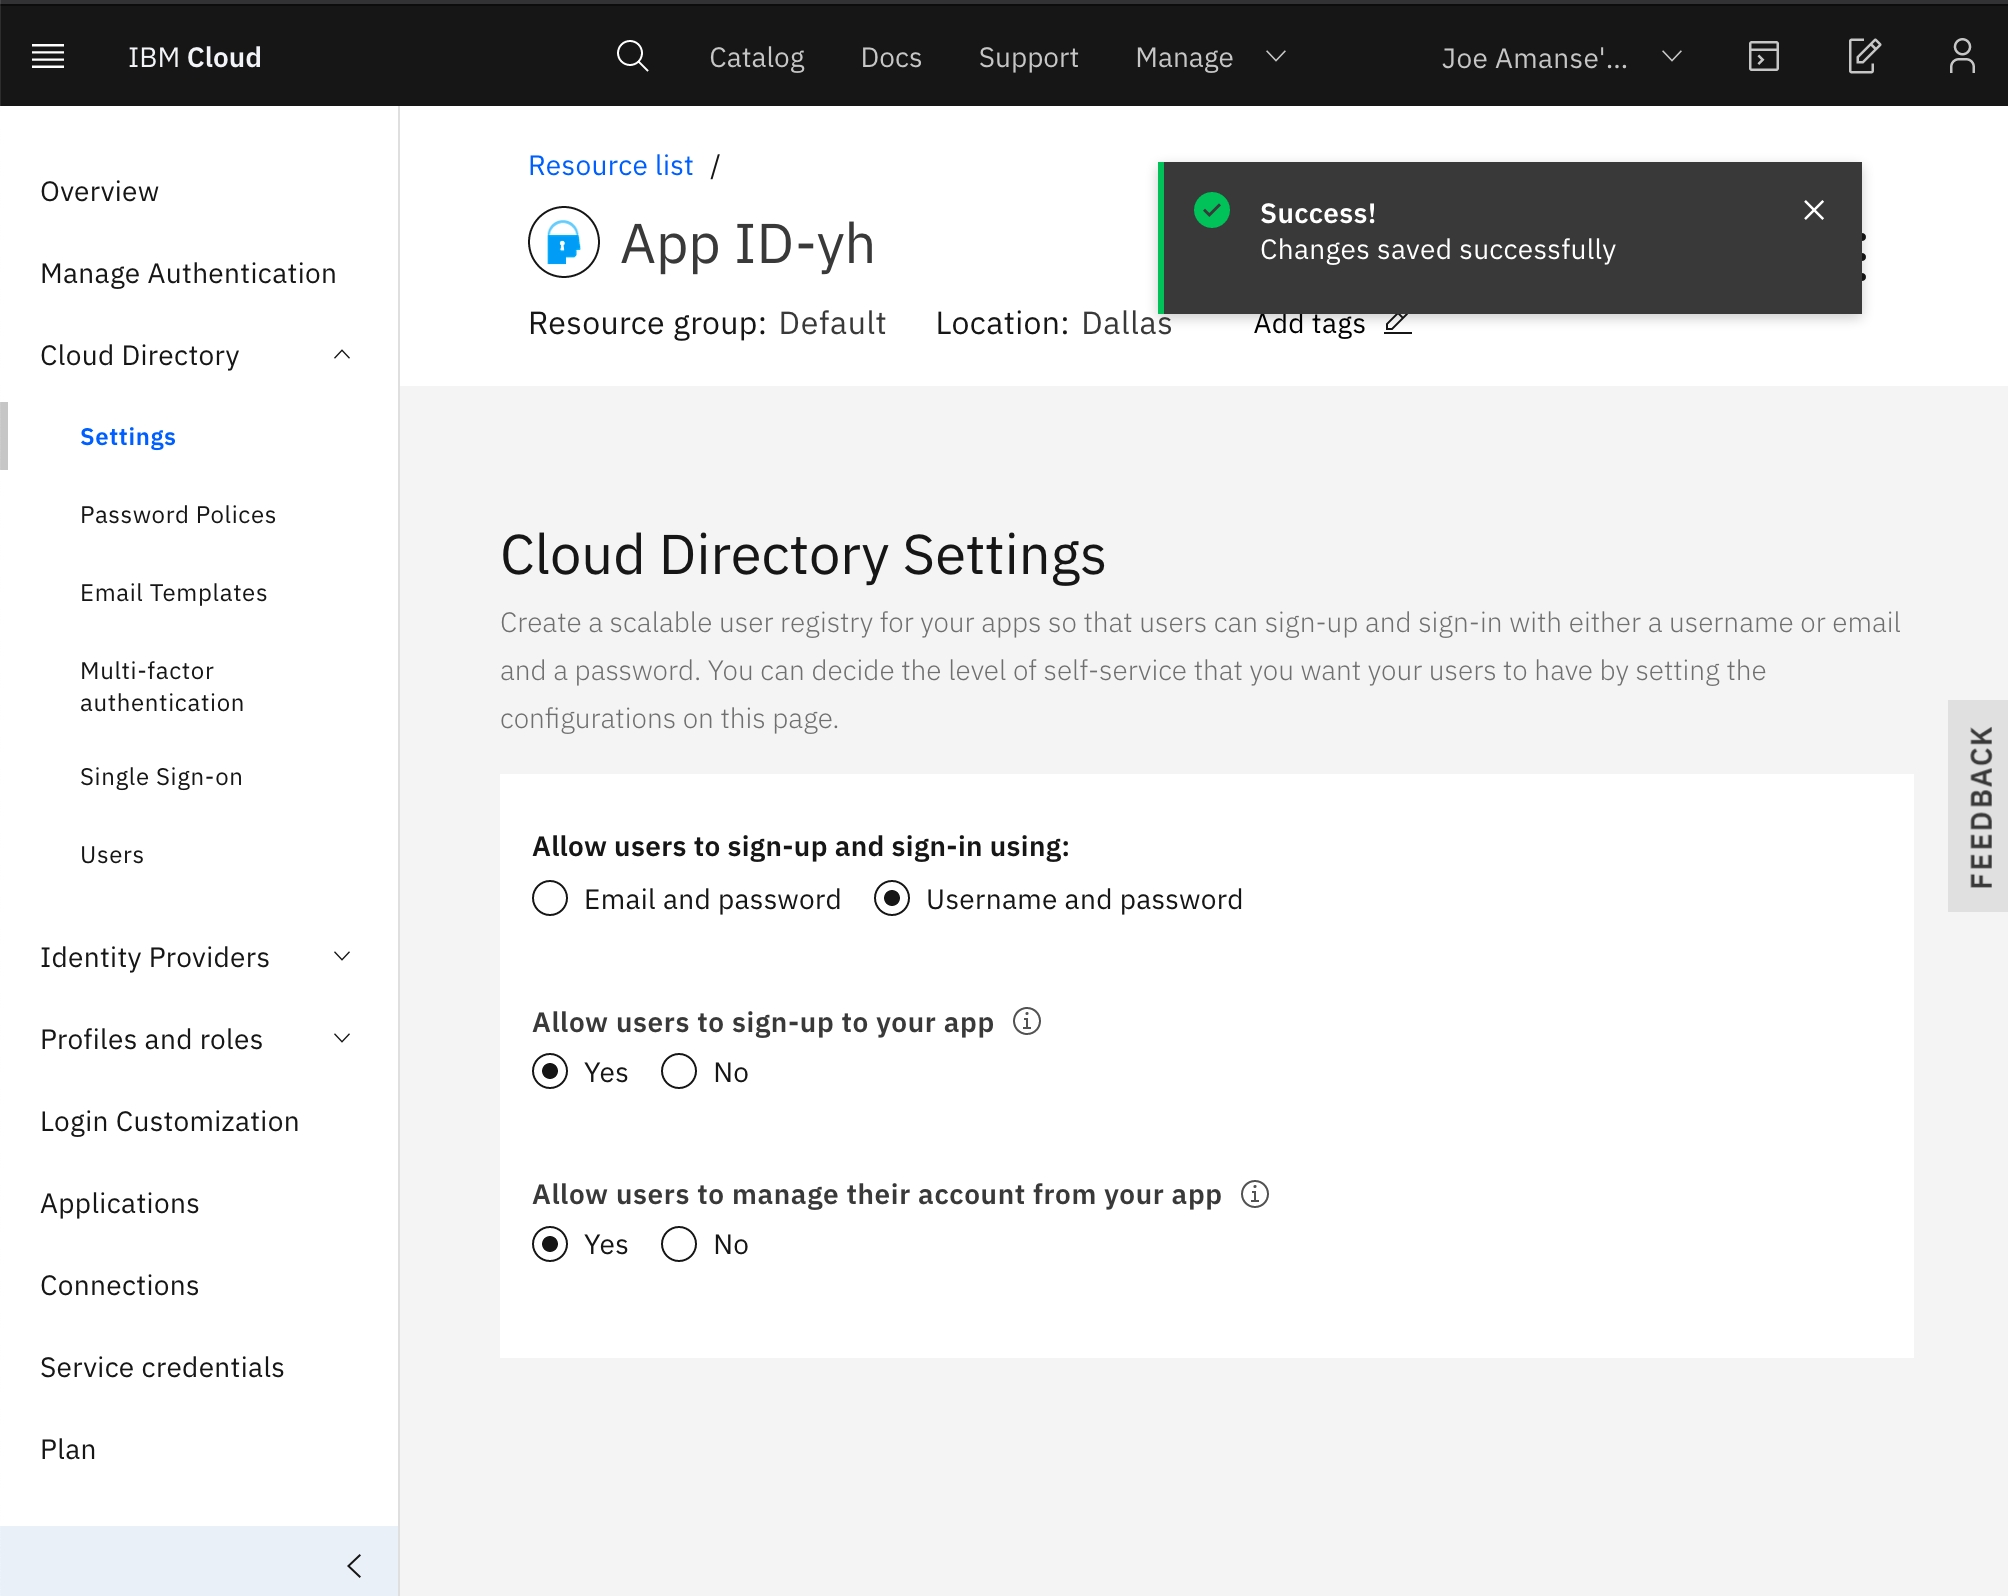Click info icon beside manage account option
Viewport: 2008px width, 1596px height.
(1255, 1194)
